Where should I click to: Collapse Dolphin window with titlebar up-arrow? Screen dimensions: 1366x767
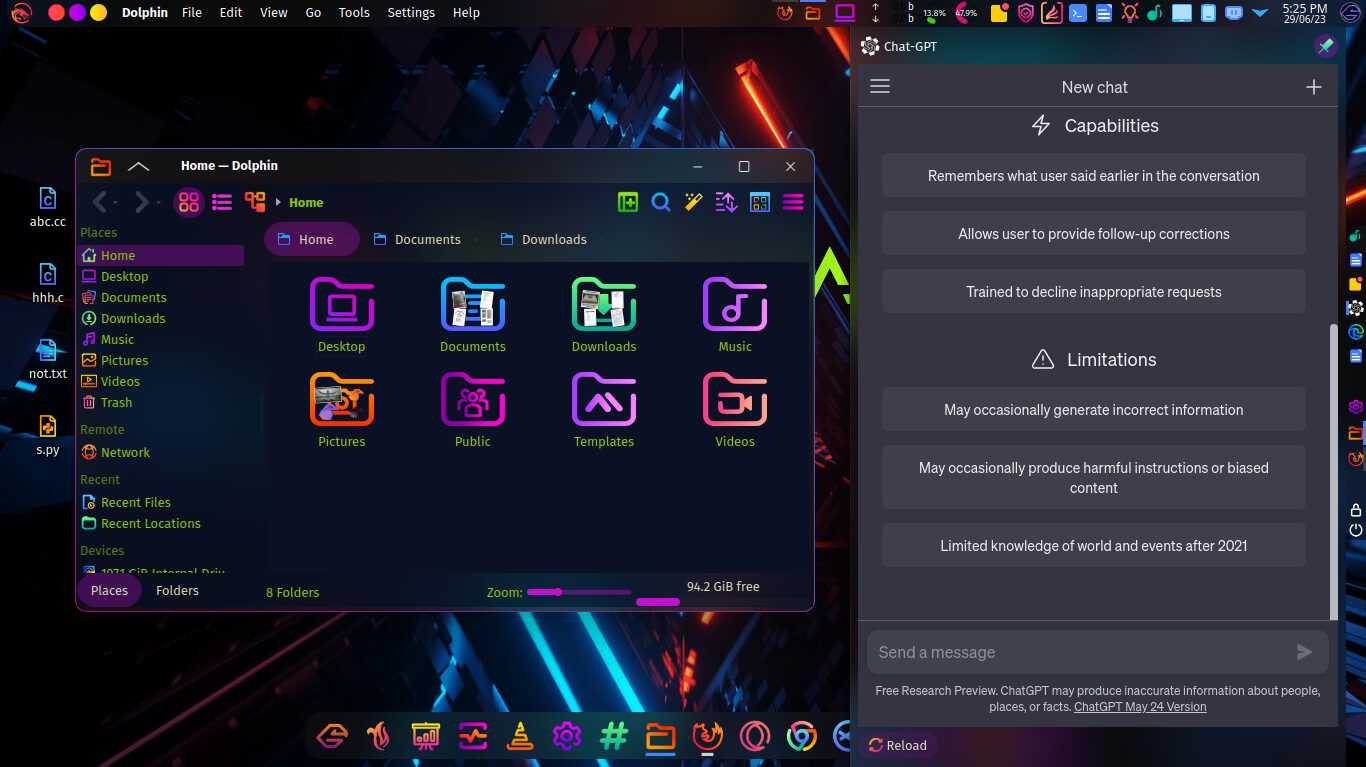(x=138, y=166)
